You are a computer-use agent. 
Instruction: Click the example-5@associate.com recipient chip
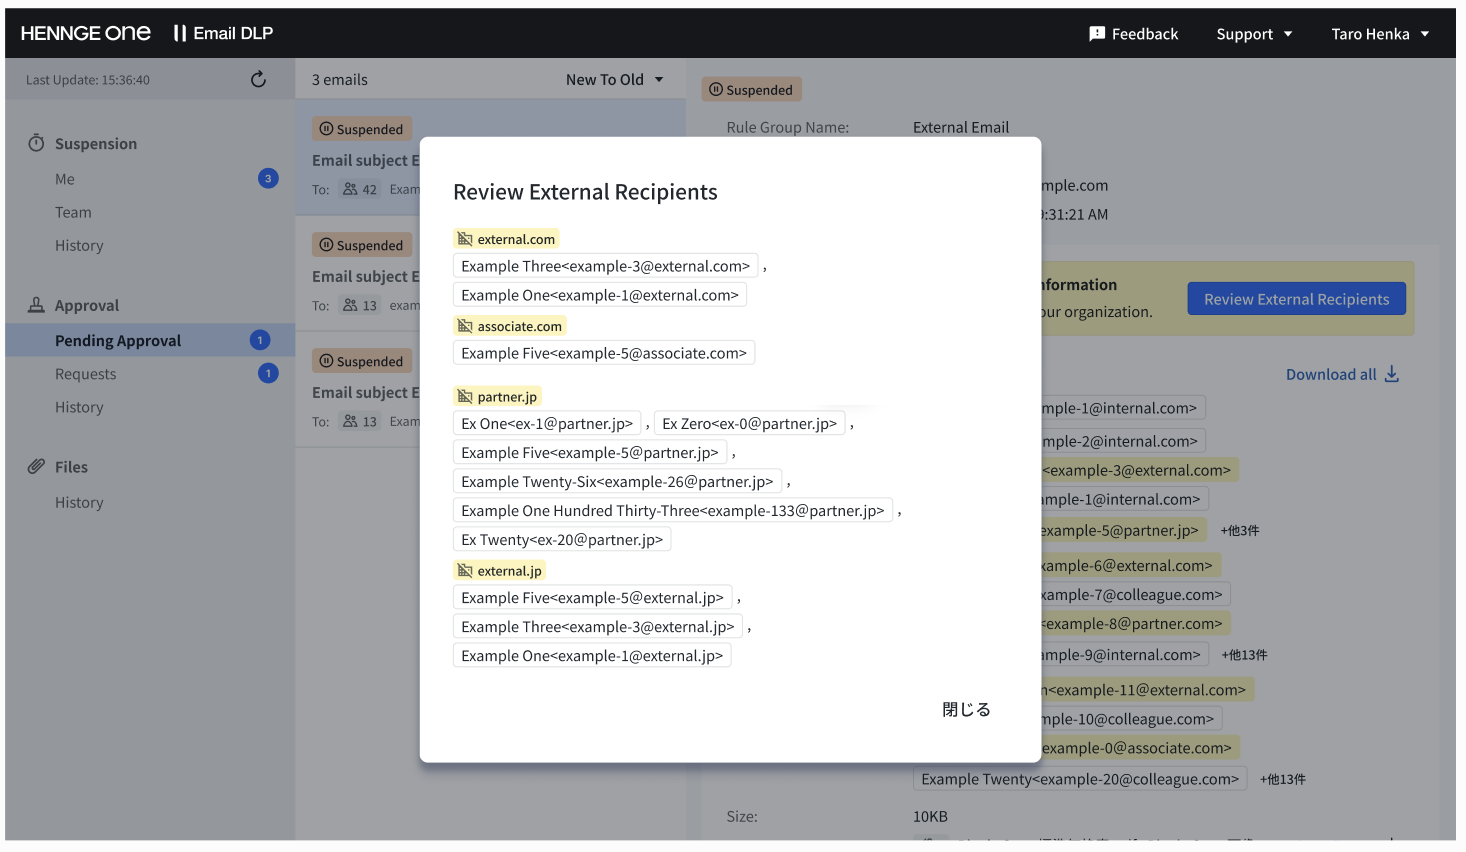coord(604,353)
